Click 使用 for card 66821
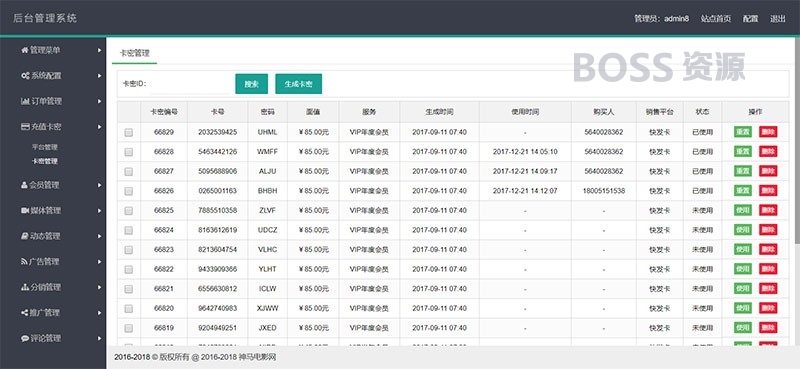 743,288
